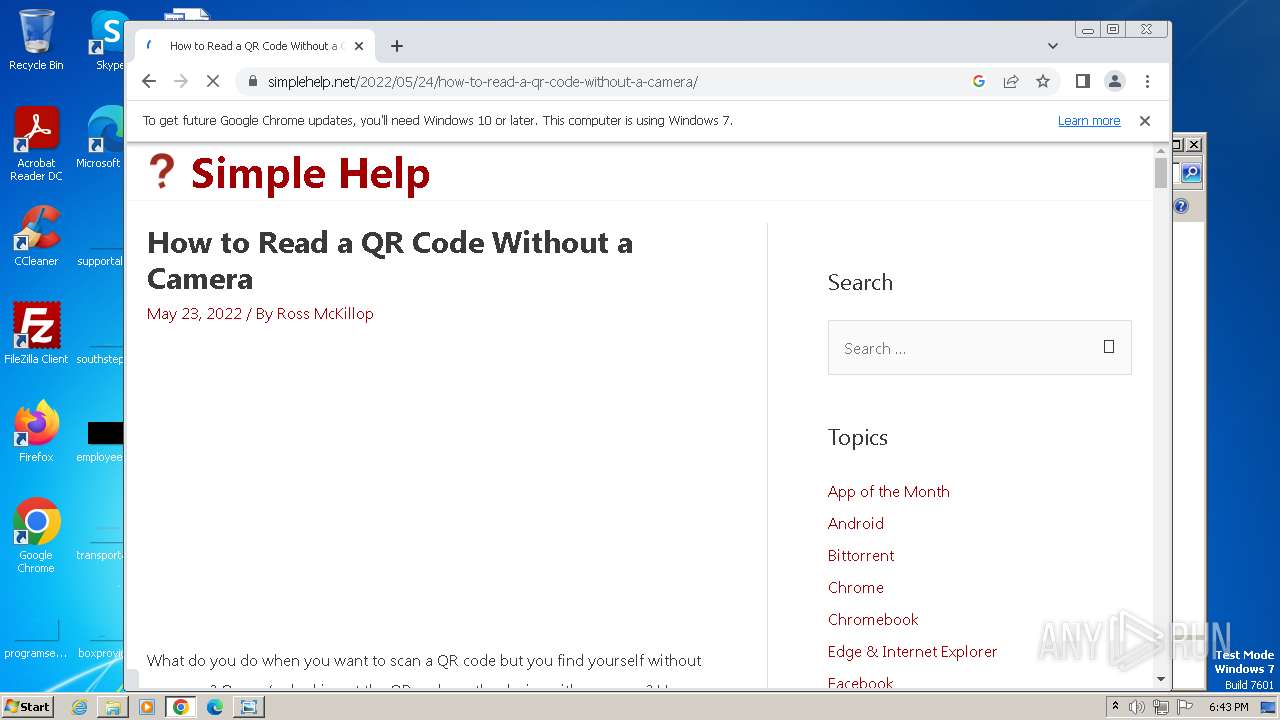Open the Chrome topic link
This screenshot has height=720, width=1280.
(856, 587)
